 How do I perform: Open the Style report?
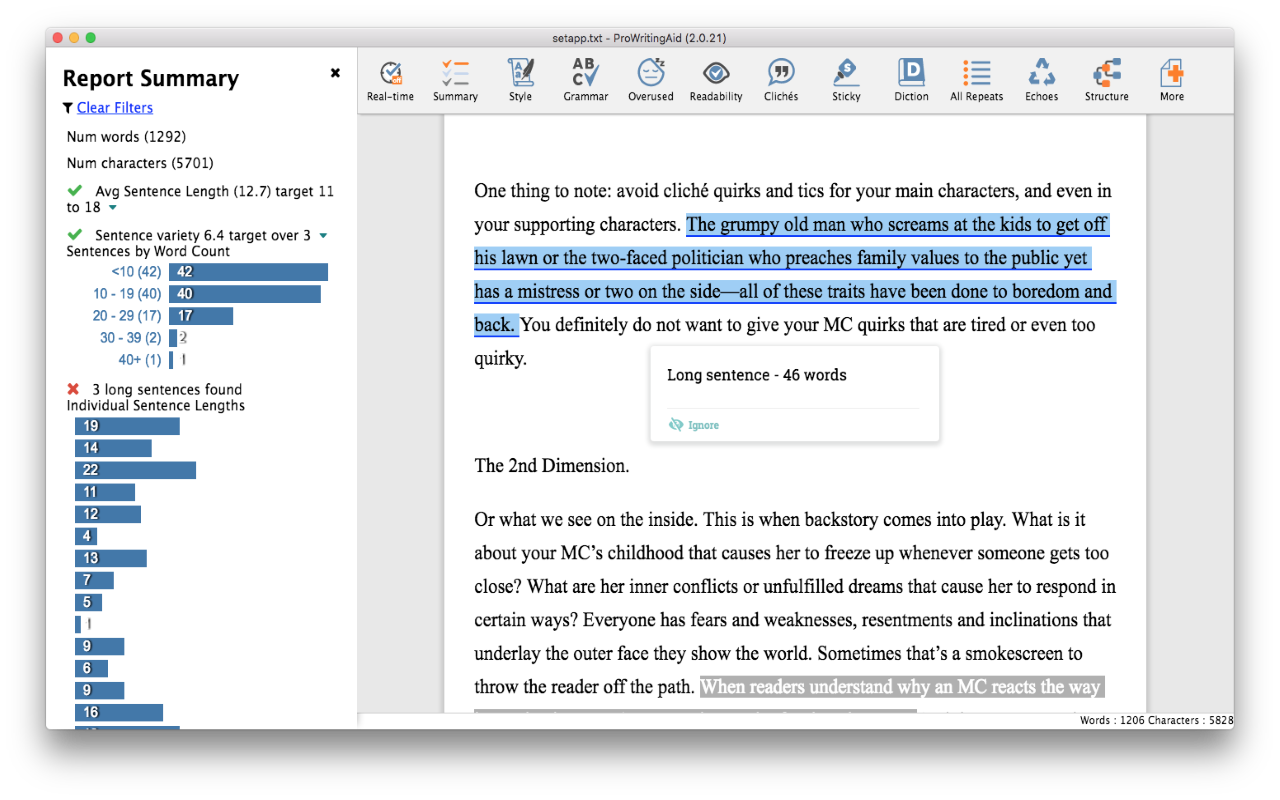[520, 80]
